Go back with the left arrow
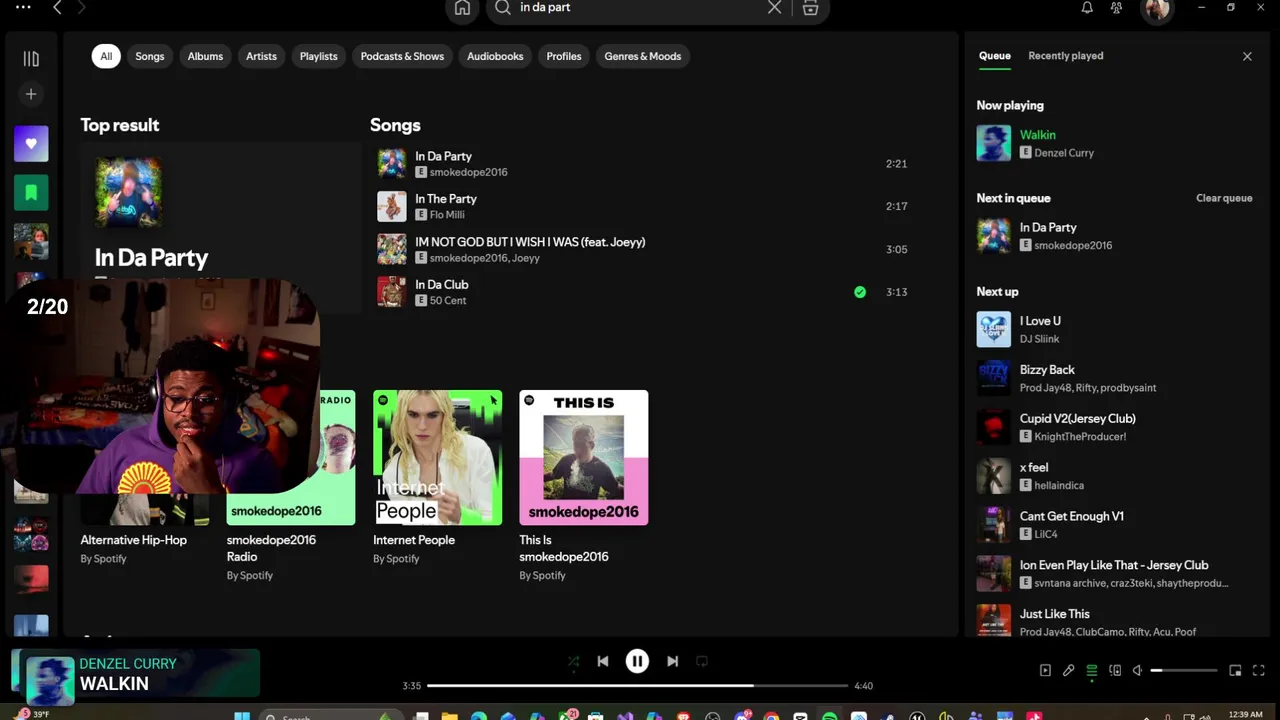The height and width of the screenshot is (720, 1280). coord(57,8)
